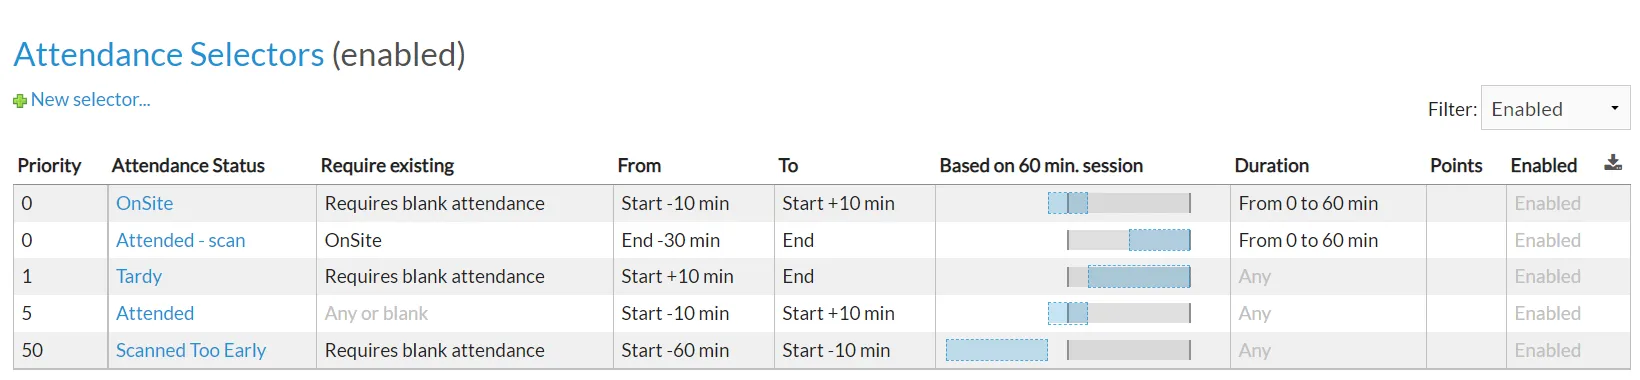1640x380 pixels.
Task: Open the Attended selector link
Action: coord(155,313)
